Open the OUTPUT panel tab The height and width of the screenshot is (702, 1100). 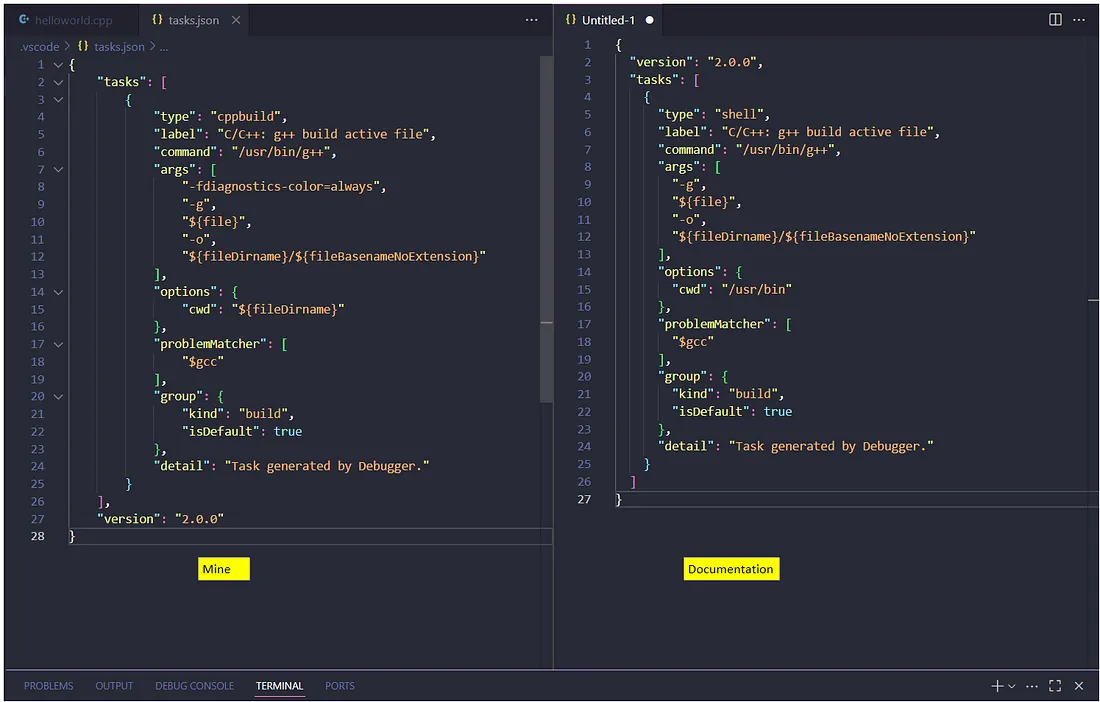pyautogui.click(x=114, y=686)
